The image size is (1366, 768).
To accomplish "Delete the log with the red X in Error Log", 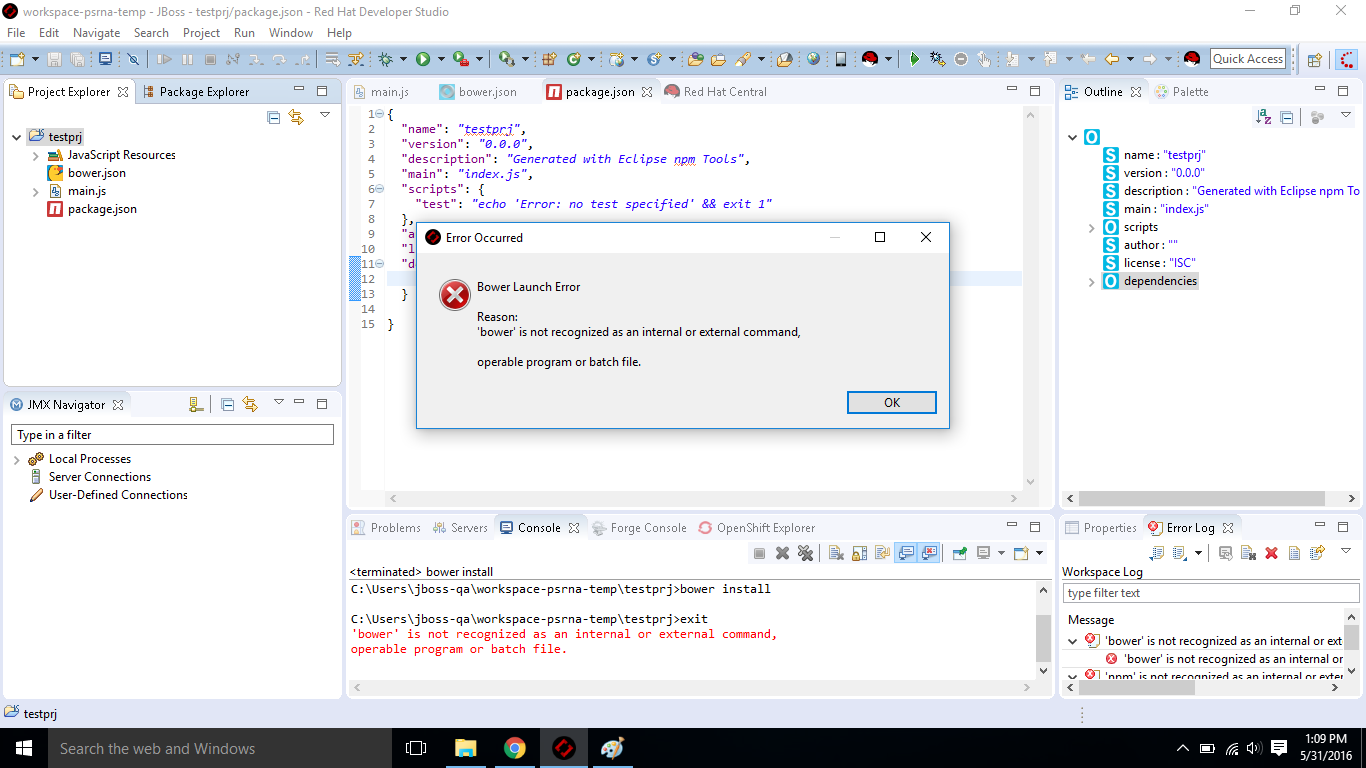I will click(1271, 553).
